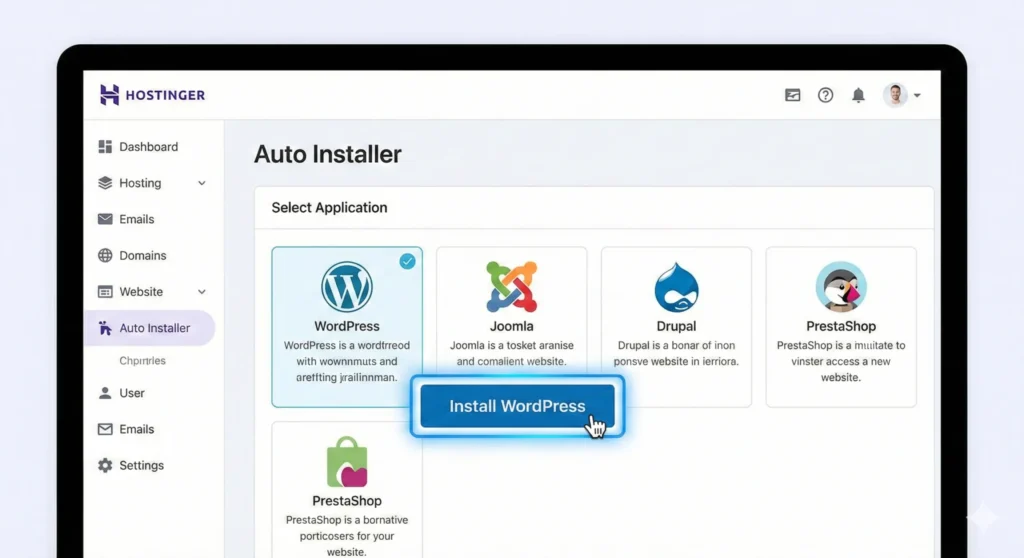Viewport: 1024px width, 558px height.
Task: Open the notifications bell icon
Action: (858, 95)
